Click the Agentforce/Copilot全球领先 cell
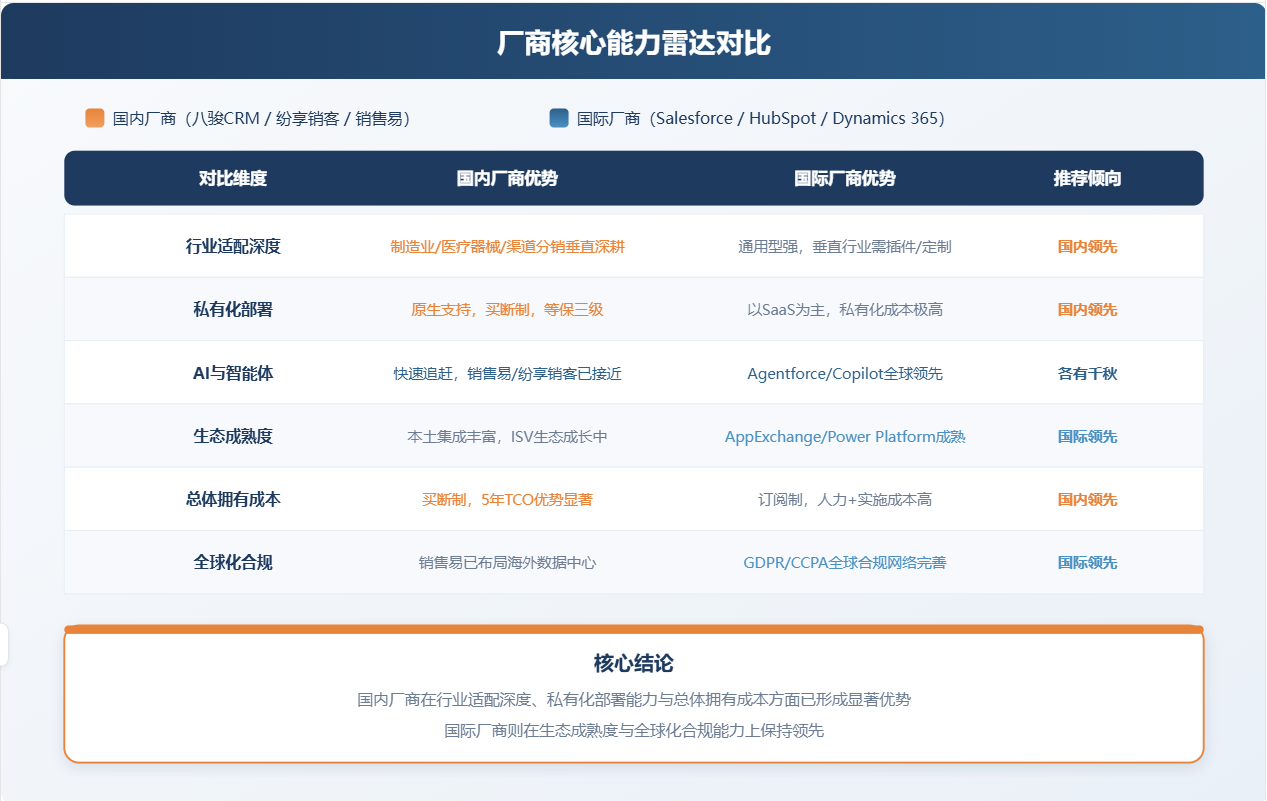The height and width of the screenshot is (801, 1267). click(845, 374)
